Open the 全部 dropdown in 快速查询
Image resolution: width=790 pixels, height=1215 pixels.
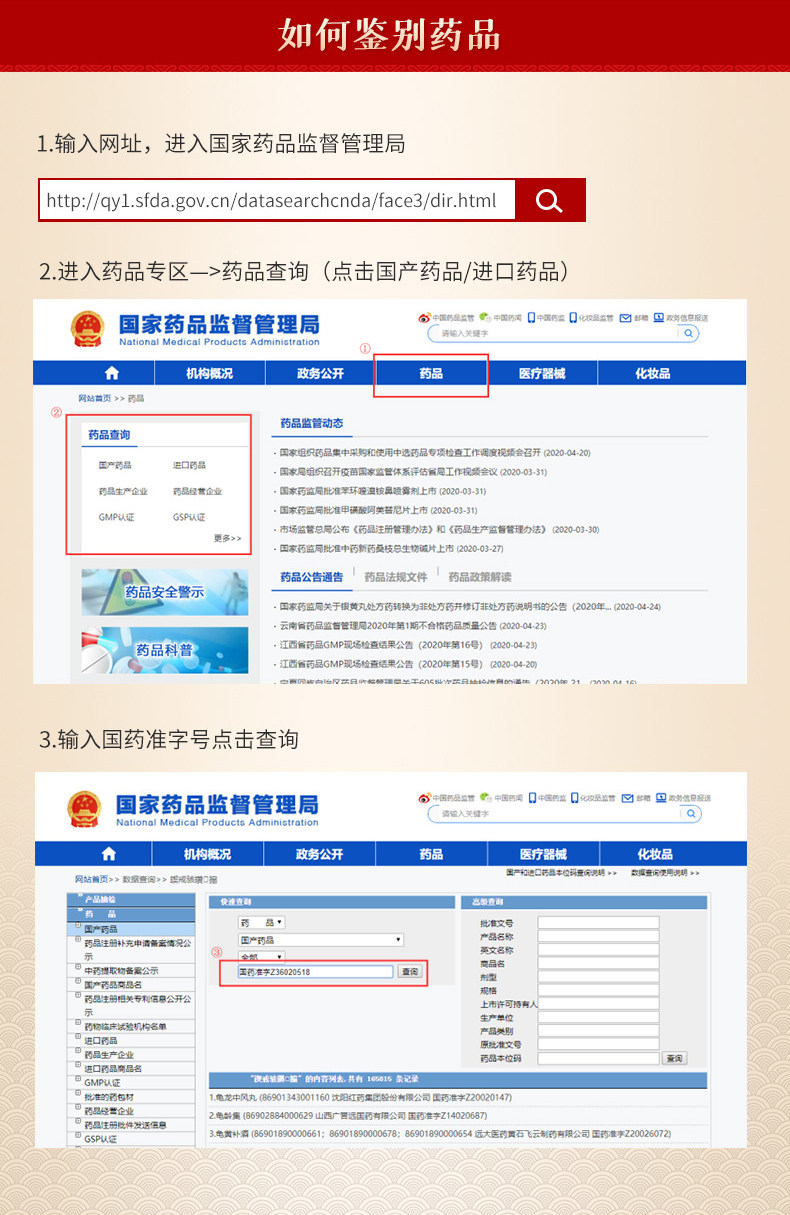coord(261,957)
